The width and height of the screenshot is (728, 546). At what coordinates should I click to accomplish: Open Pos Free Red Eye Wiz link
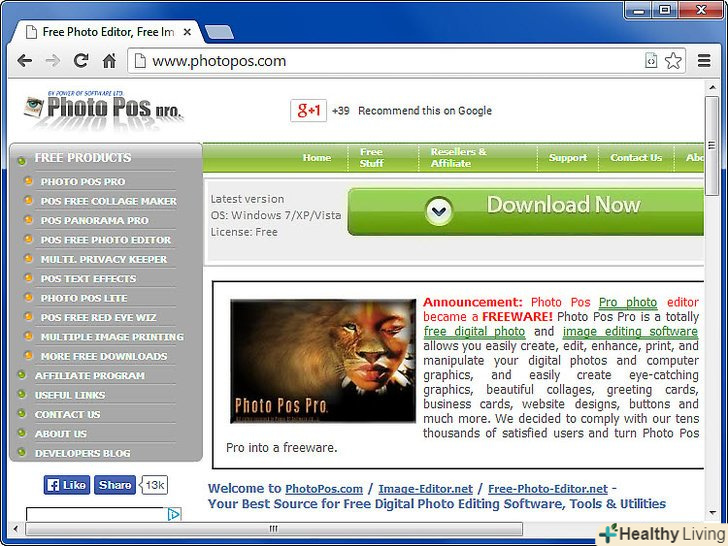pyautogui.click(x=98, y=318)
